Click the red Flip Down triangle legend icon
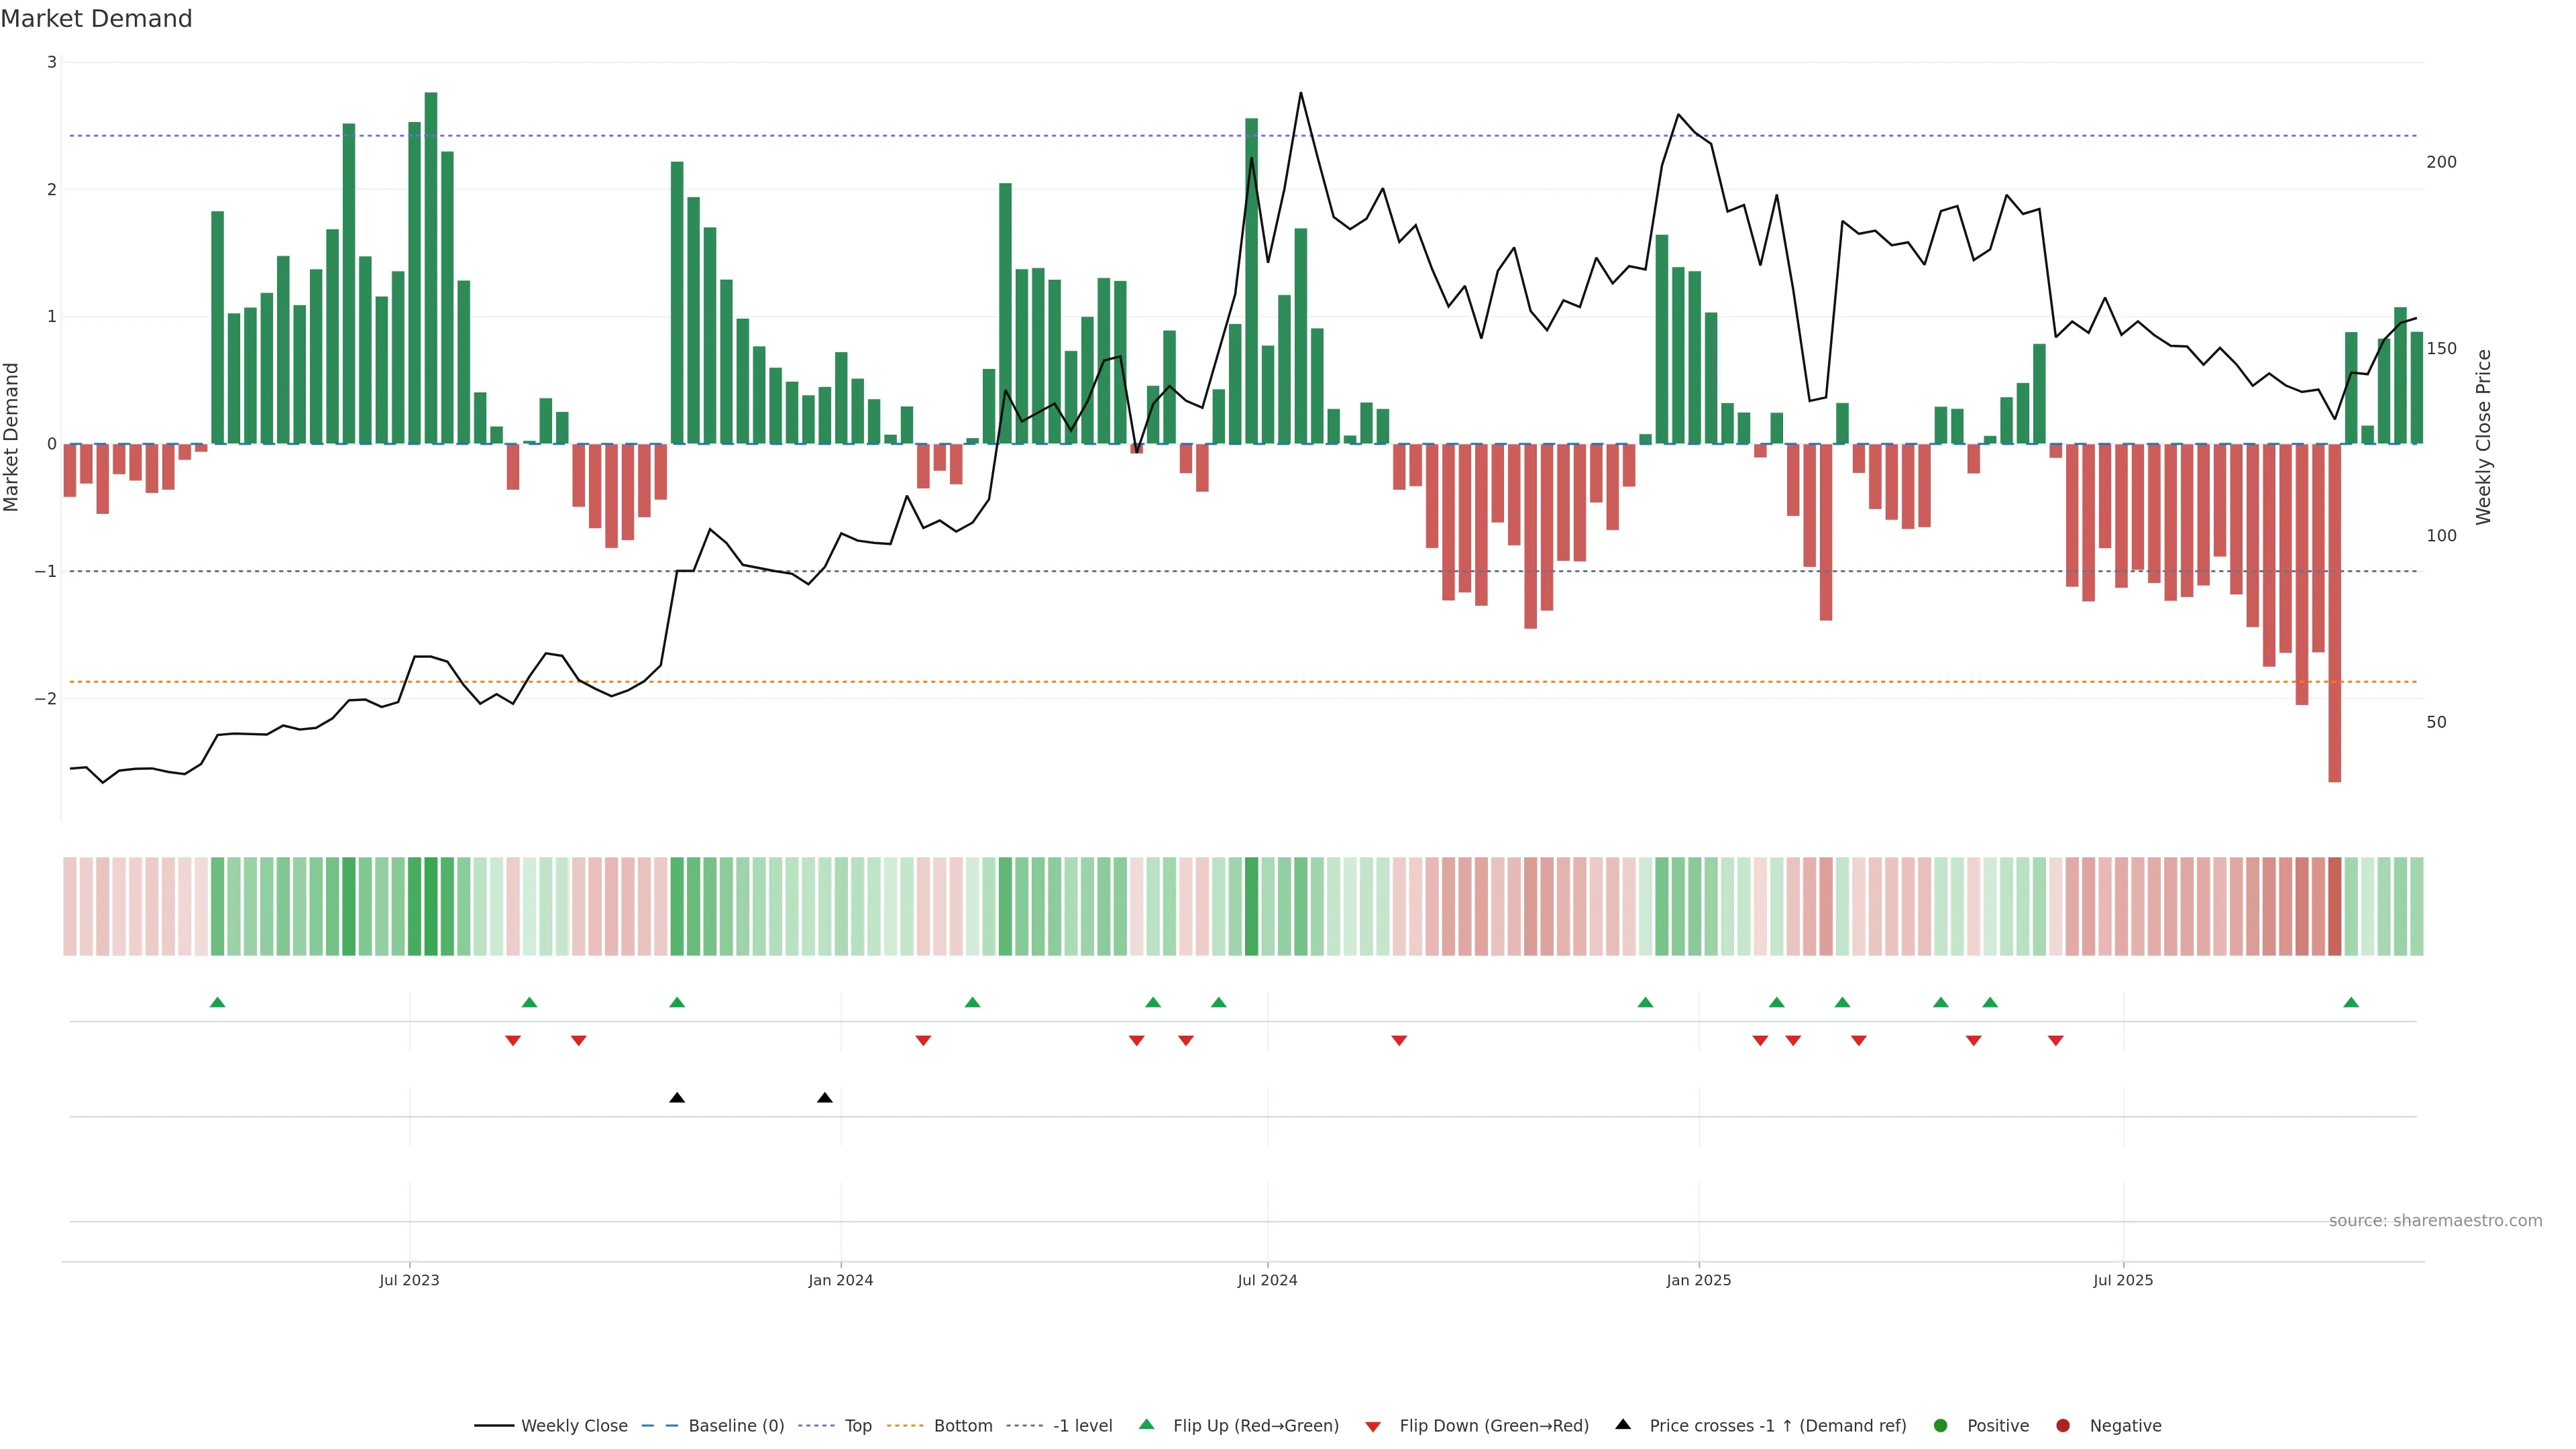2576x1449 pixels. pos(1373,1427)
